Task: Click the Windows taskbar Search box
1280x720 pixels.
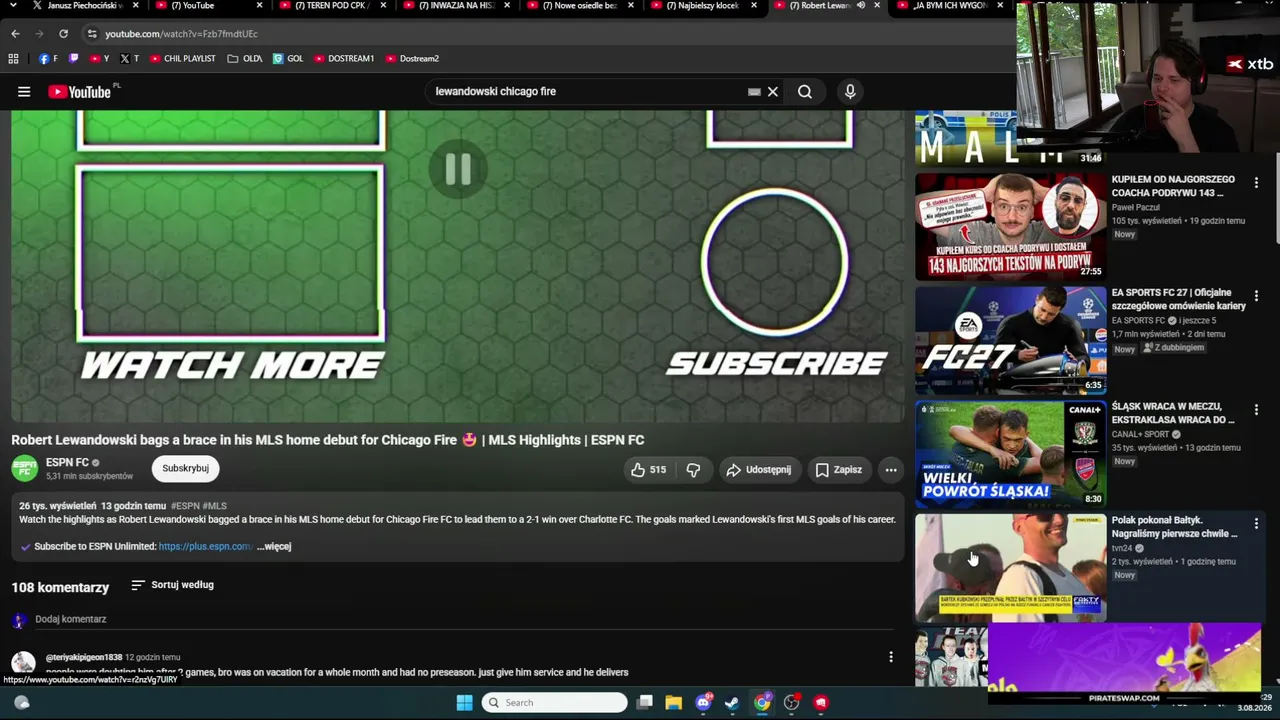Action: click(555, 703)
